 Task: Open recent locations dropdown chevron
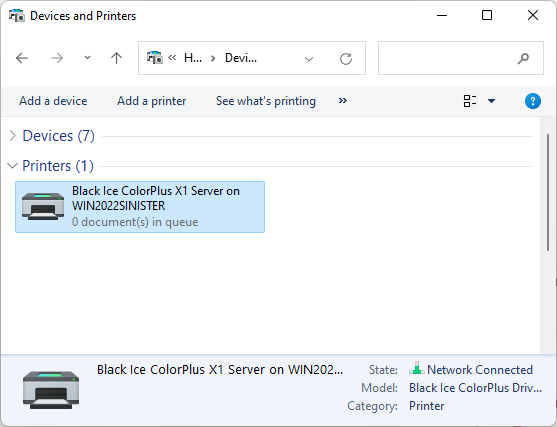coord(87,58)
